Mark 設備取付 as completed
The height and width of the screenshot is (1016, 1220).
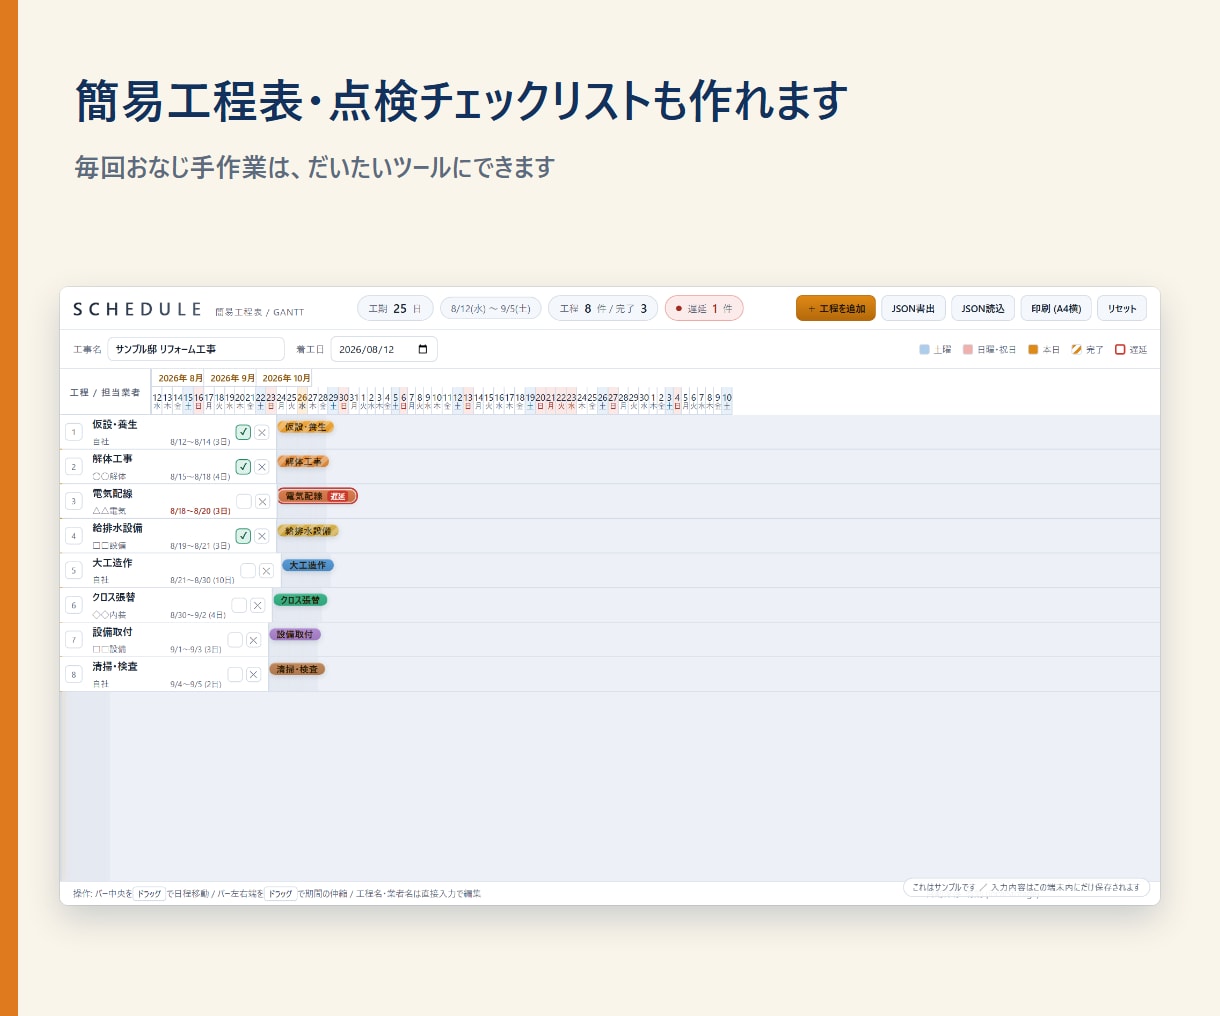[235, 640]
